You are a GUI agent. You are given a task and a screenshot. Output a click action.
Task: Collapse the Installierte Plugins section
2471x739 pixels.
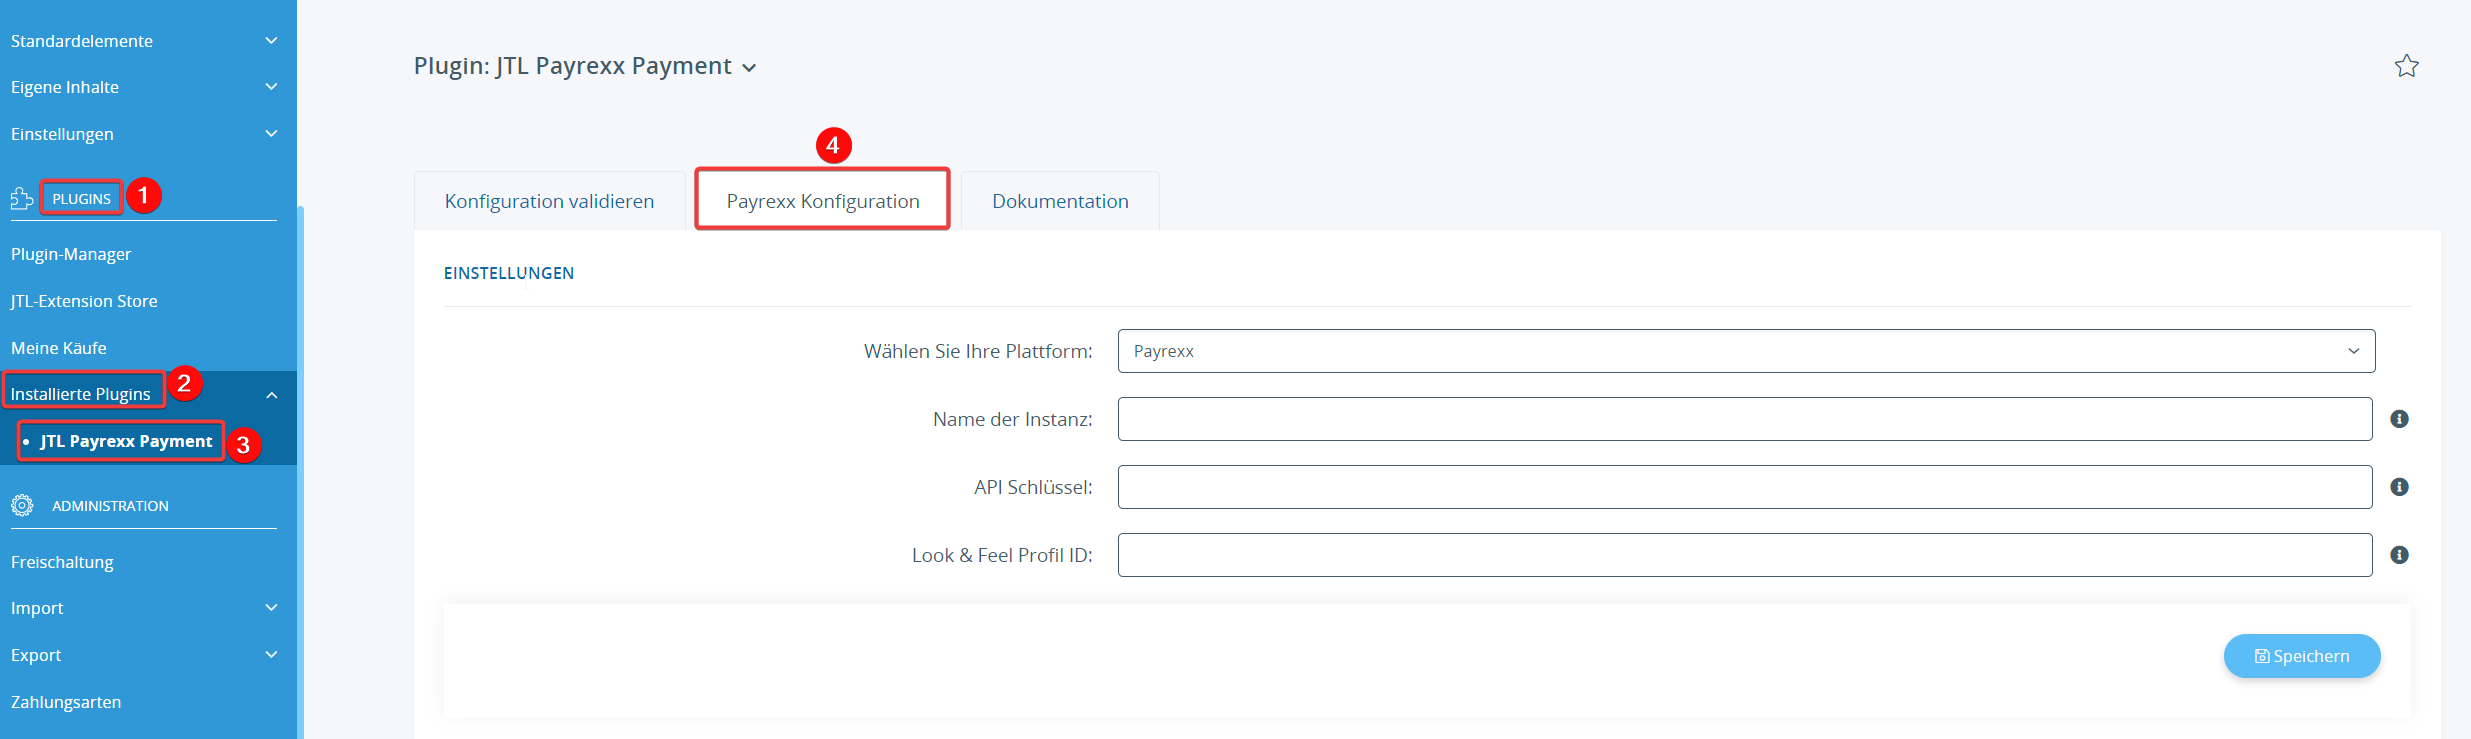[x=271, y=395]
